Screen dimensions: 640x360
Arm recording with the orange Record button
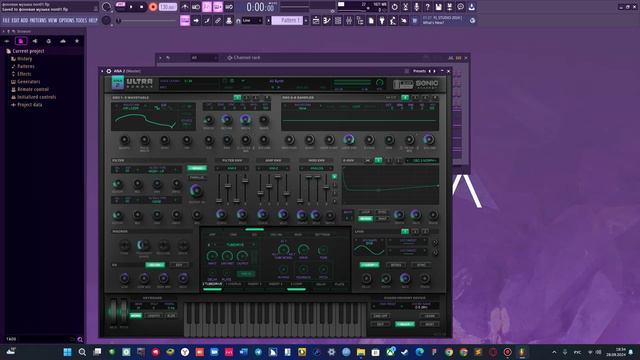click(x=153, y=7)
